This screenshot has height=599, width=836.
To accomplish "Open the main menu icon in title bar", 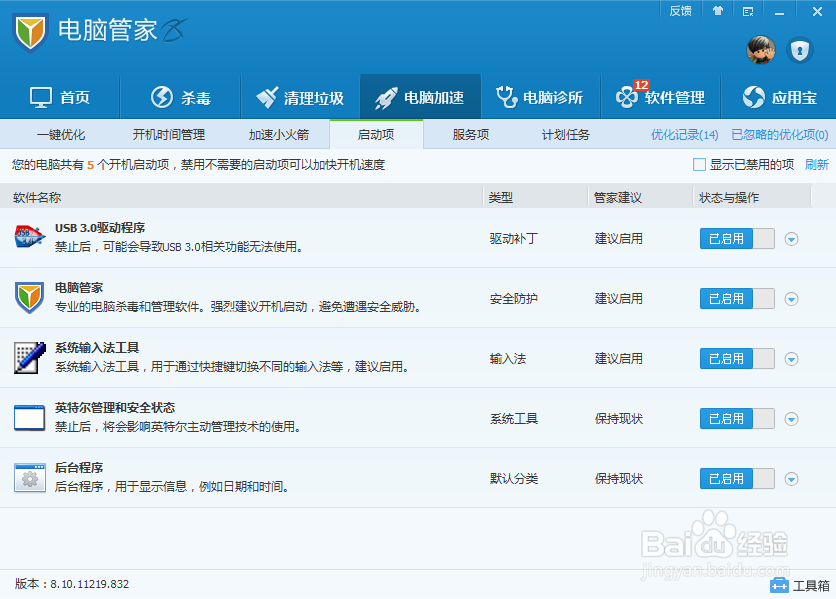I will click(748, 11).
